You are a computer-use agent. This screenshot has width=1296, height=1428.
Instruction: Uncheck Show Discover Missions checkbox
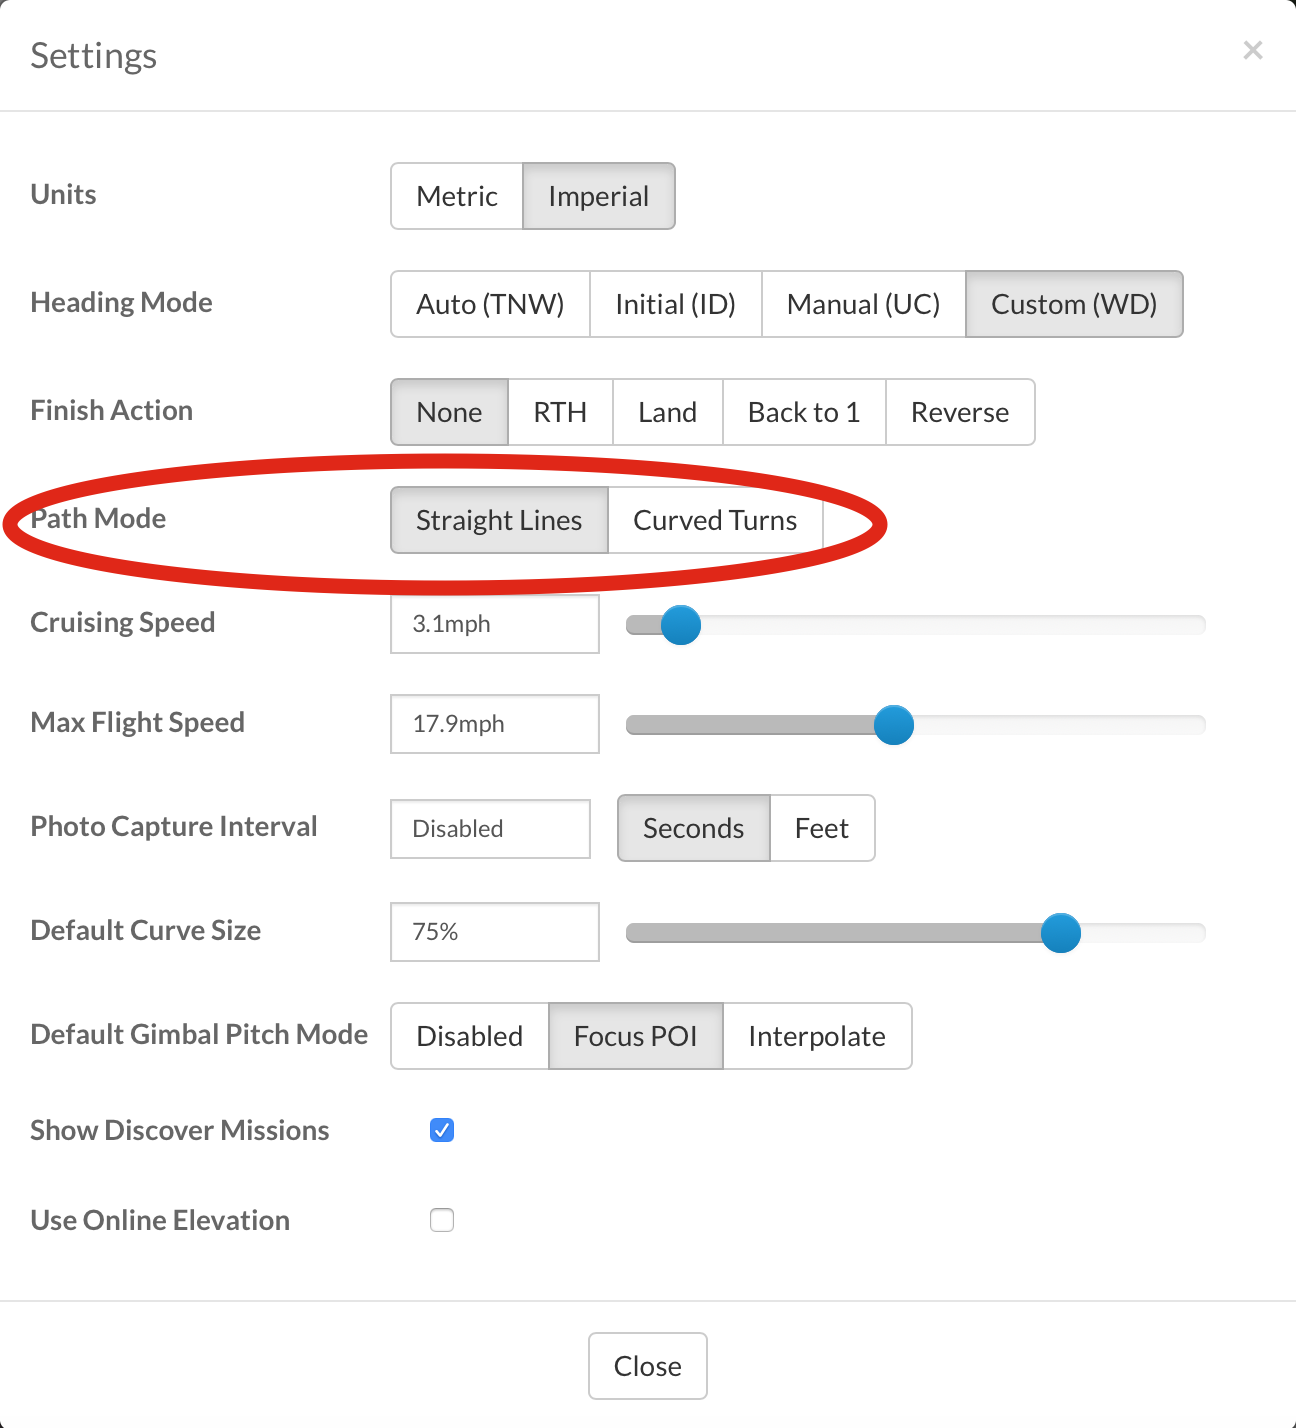tap(442, 1130)
